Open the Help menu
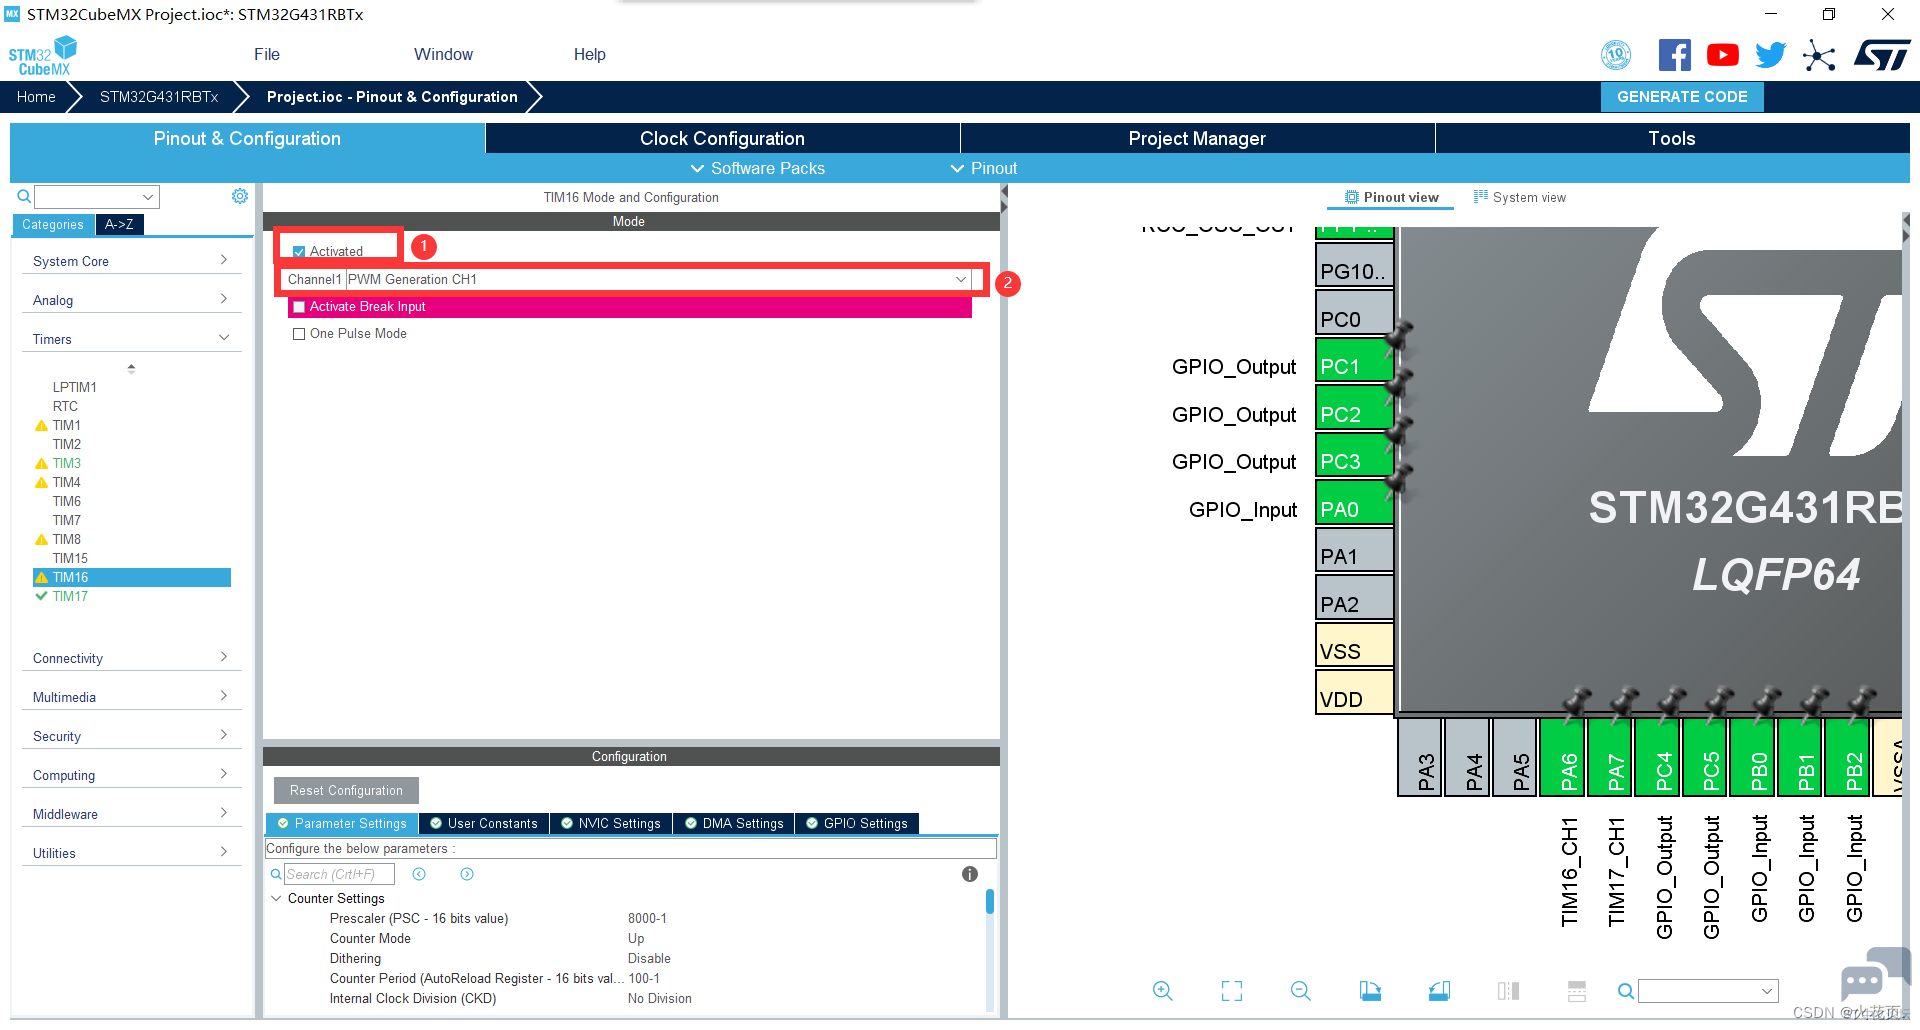 (590, 54)
